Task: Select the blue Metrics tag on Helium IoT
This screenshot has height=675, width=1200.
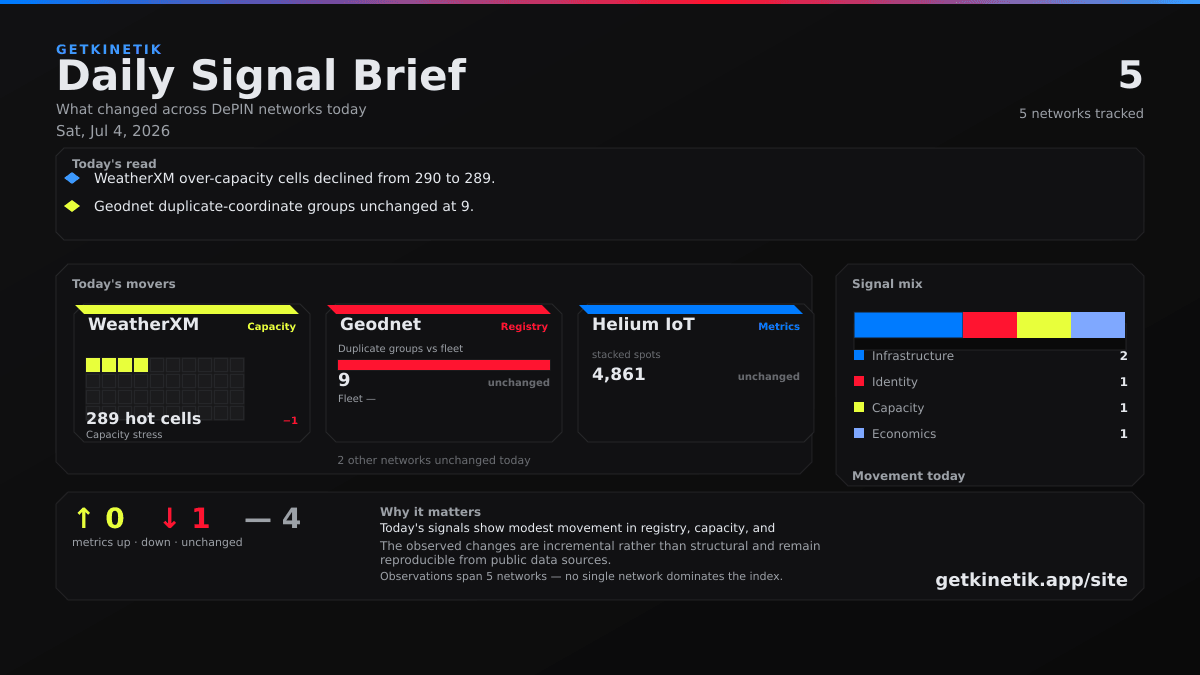Action: 779,327
